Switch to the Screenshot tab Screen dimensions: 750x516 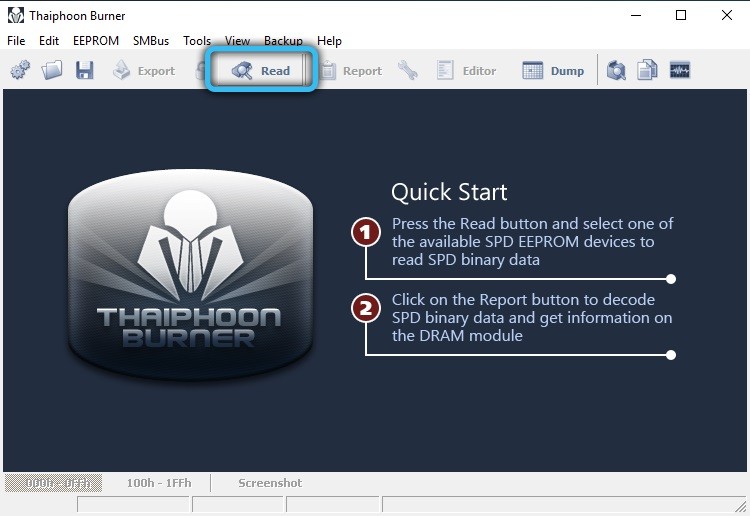coord(270,483)
